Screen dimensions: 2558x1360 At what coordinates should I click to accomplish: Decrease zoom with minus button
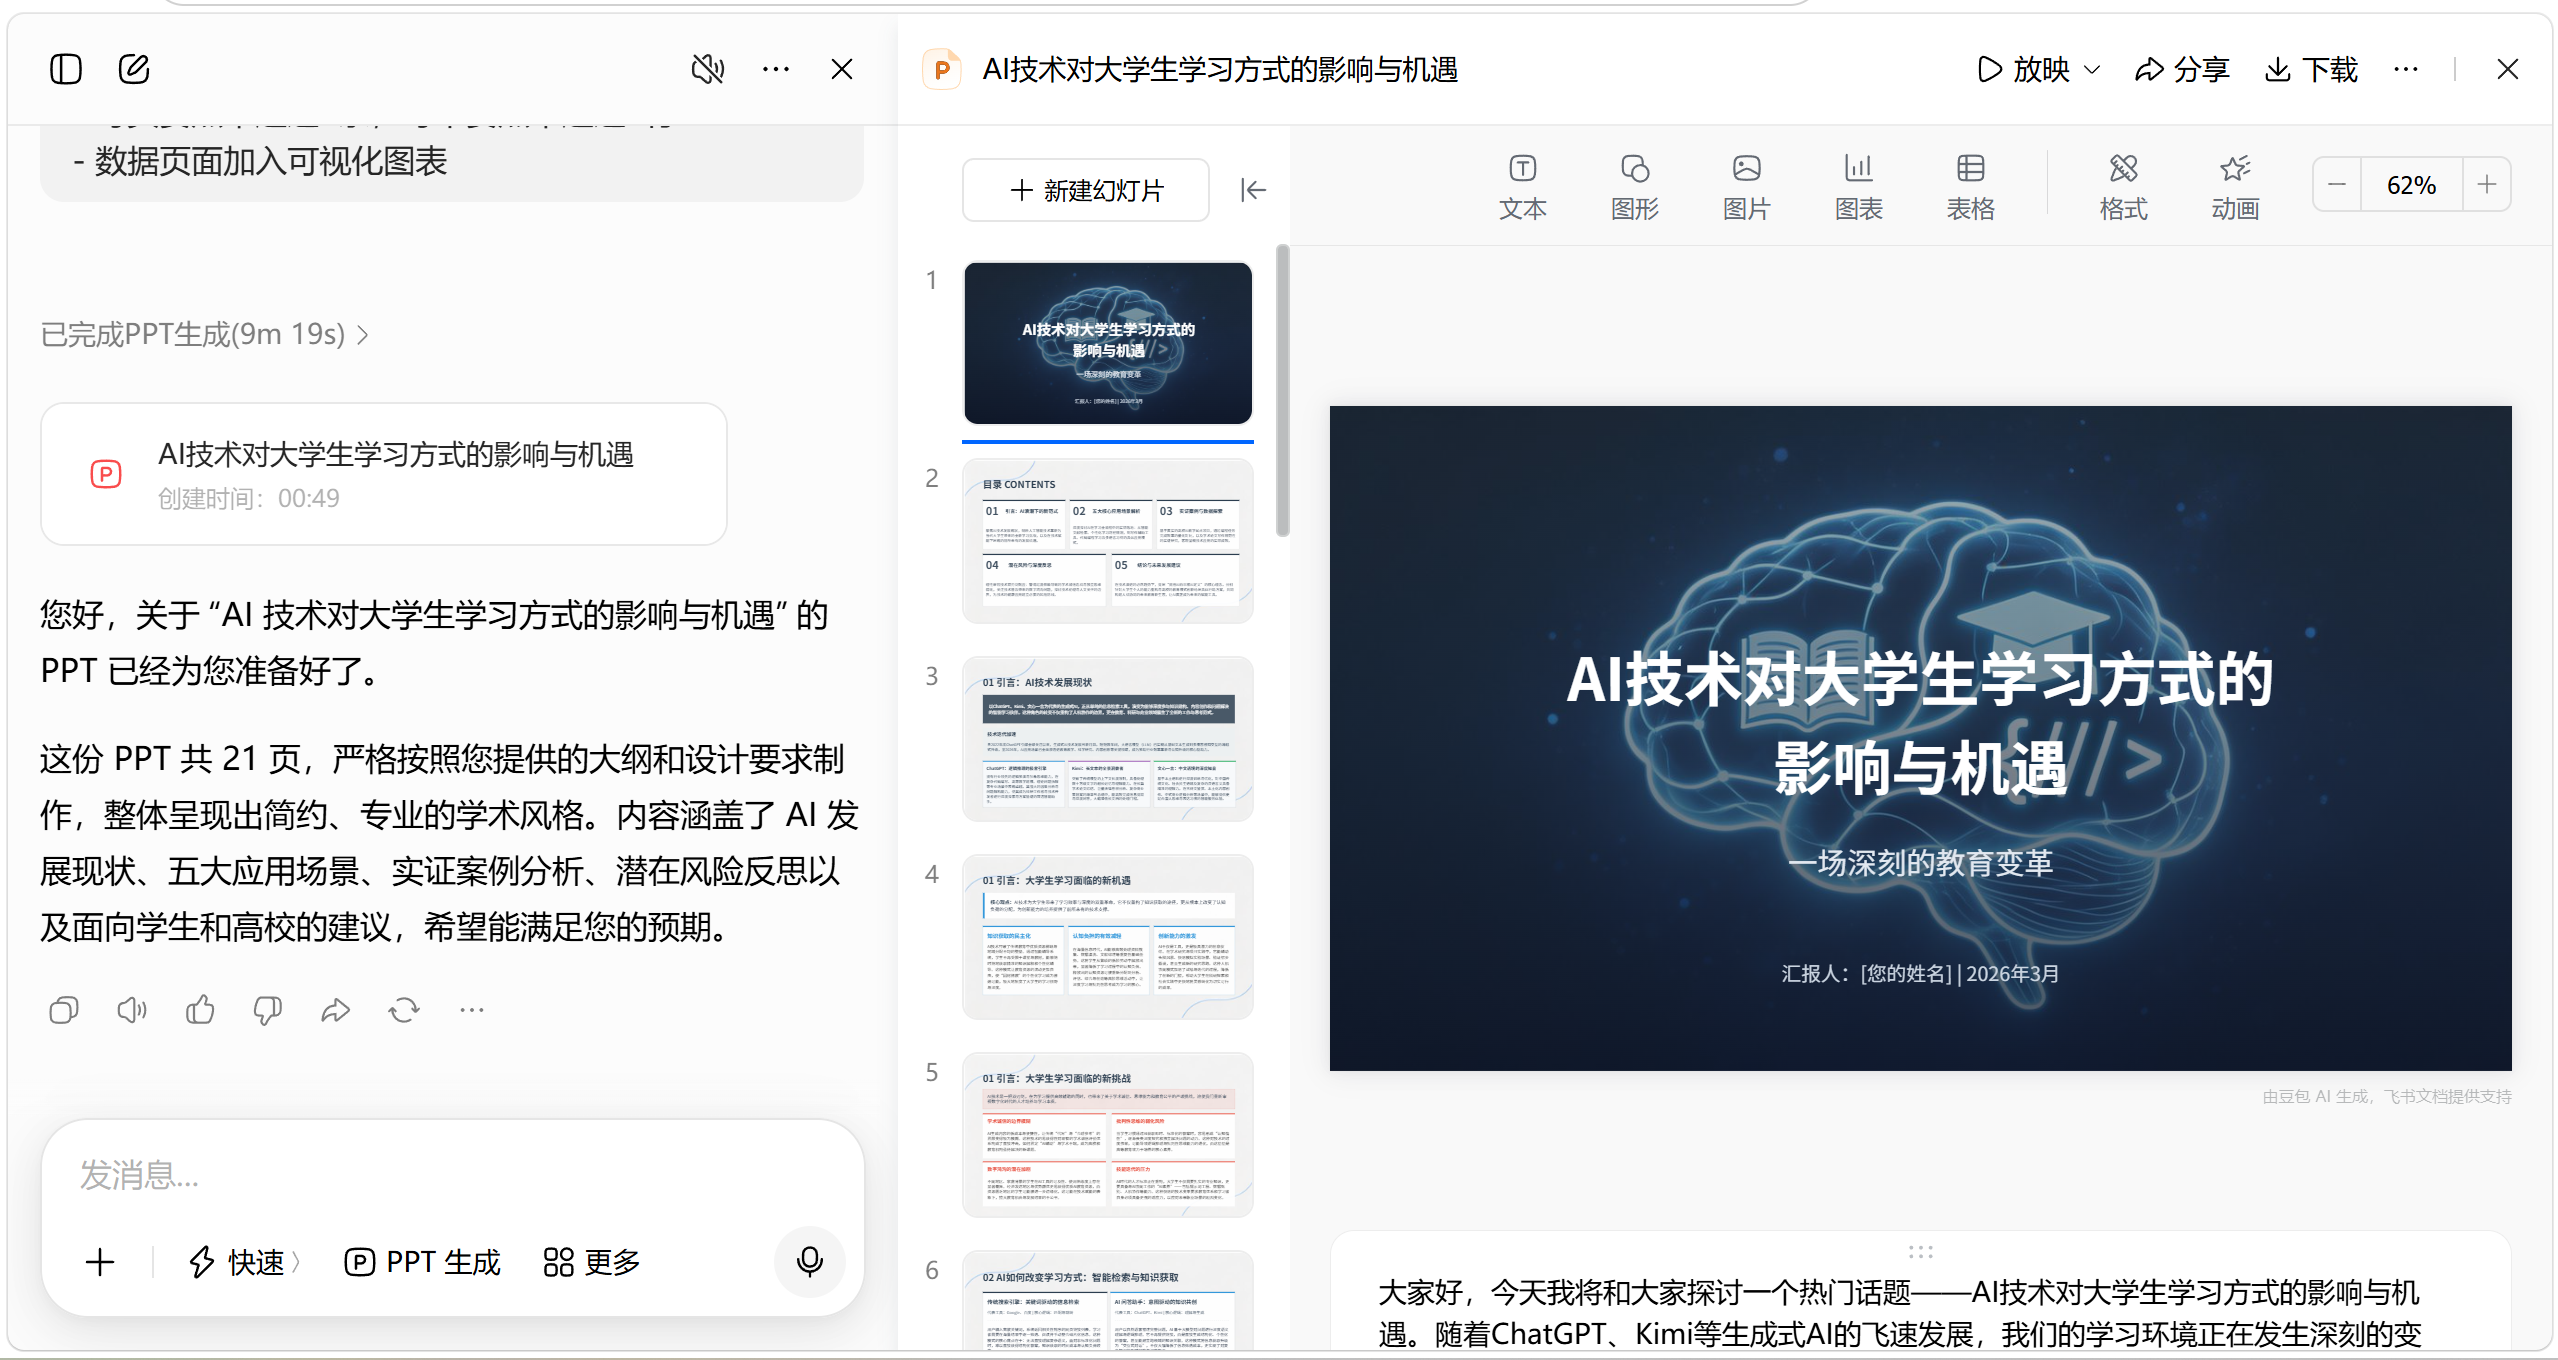click(x=2337, y=184)
